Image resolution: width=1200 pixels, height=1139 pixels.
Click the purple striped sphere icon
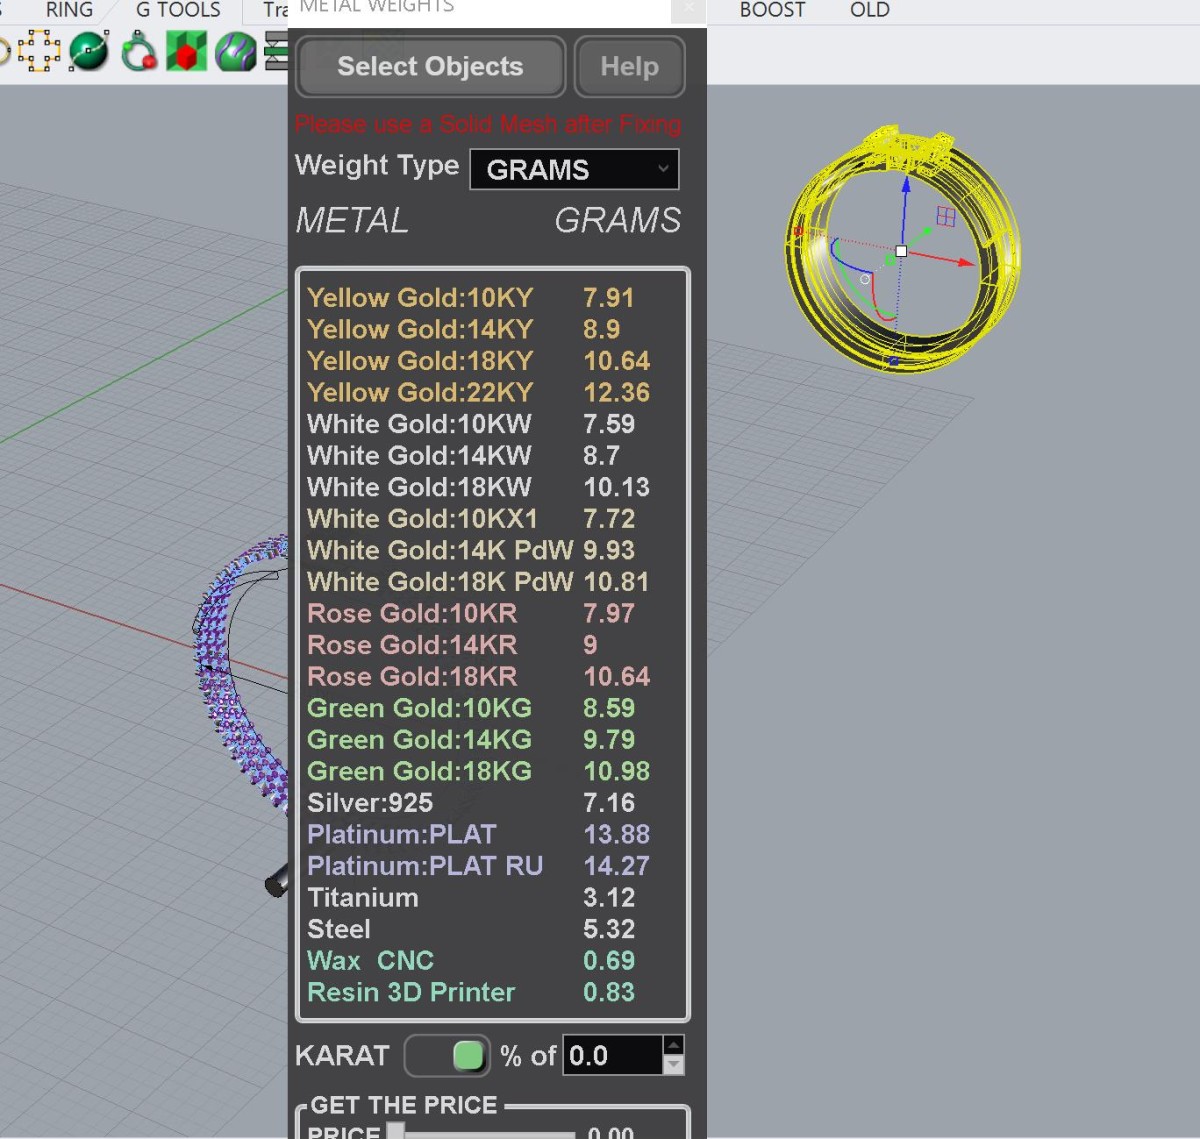coord(236,51)
